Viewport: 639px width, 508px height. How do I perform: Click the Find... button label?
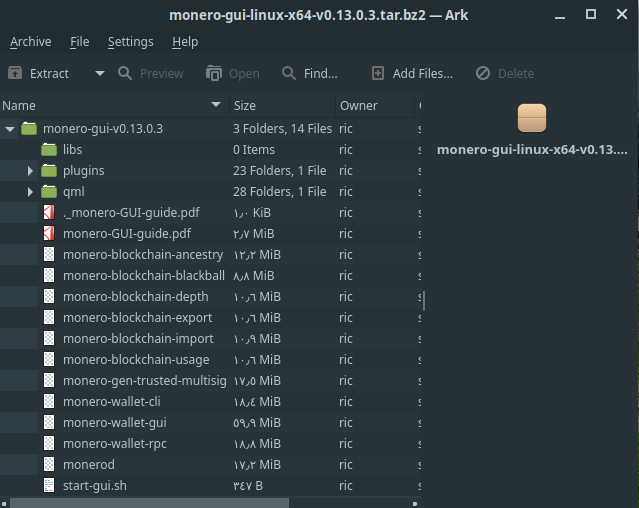coord(321,74)
